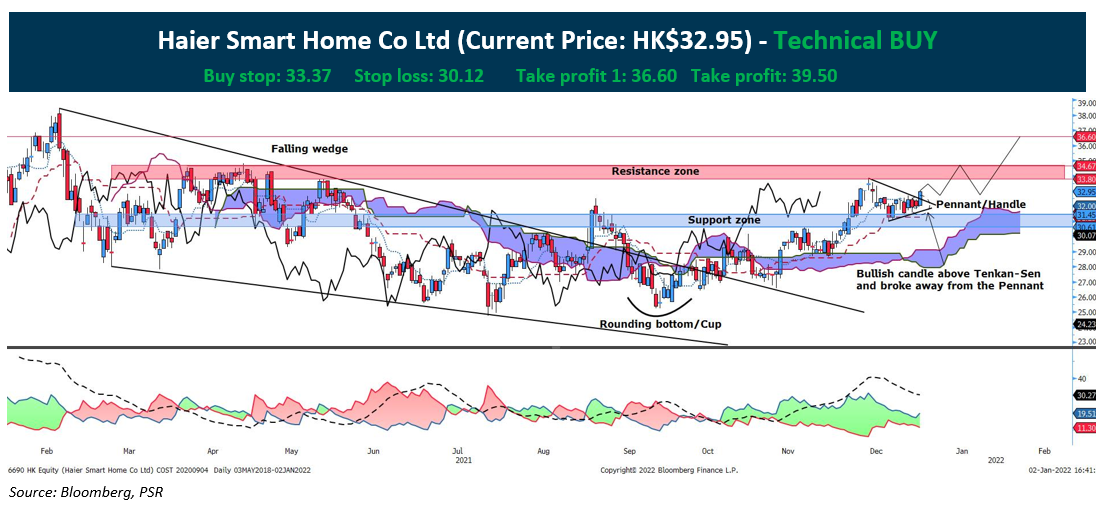The image size is (1120, 514).
Task: Click the Jan month label
Action: pyautogui.click(x=962, y=451)
